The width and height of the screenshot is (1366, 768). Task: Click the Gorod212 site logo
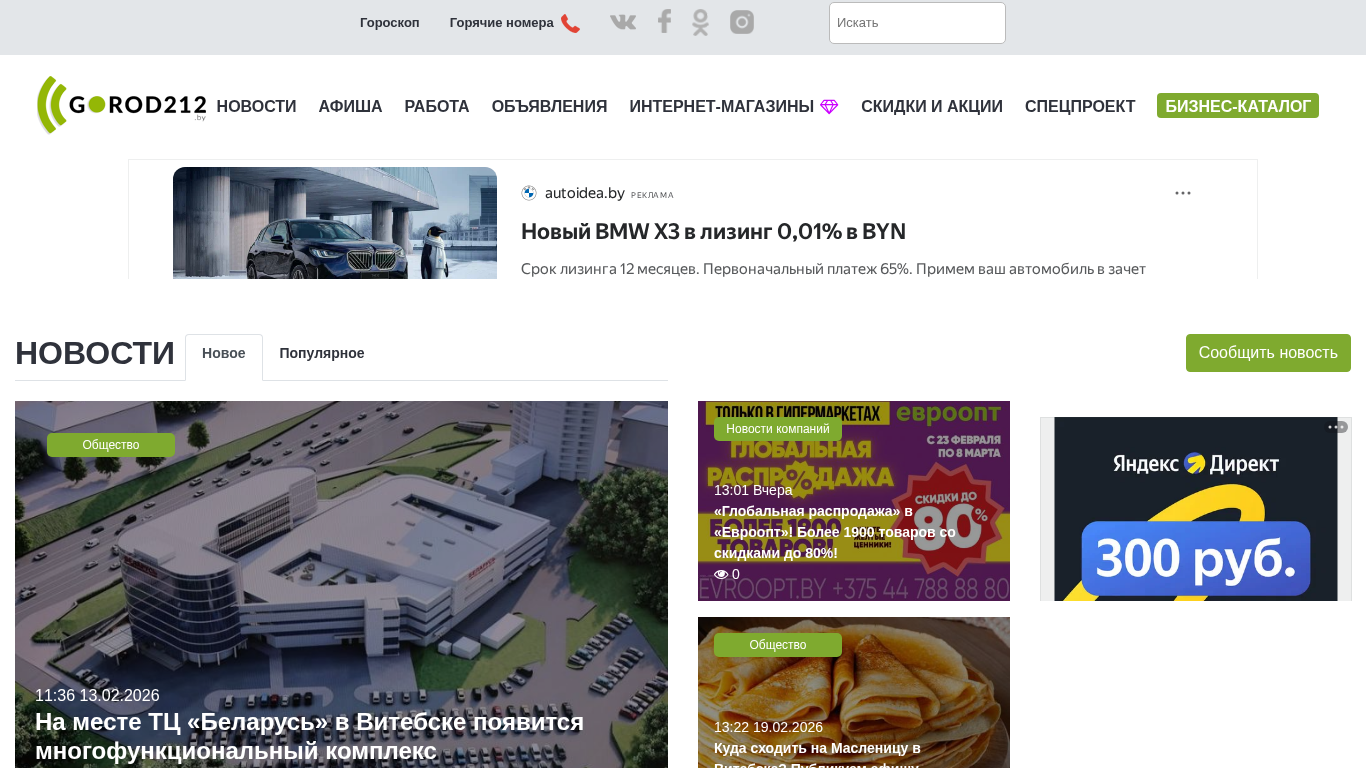(x=122, y=105)
